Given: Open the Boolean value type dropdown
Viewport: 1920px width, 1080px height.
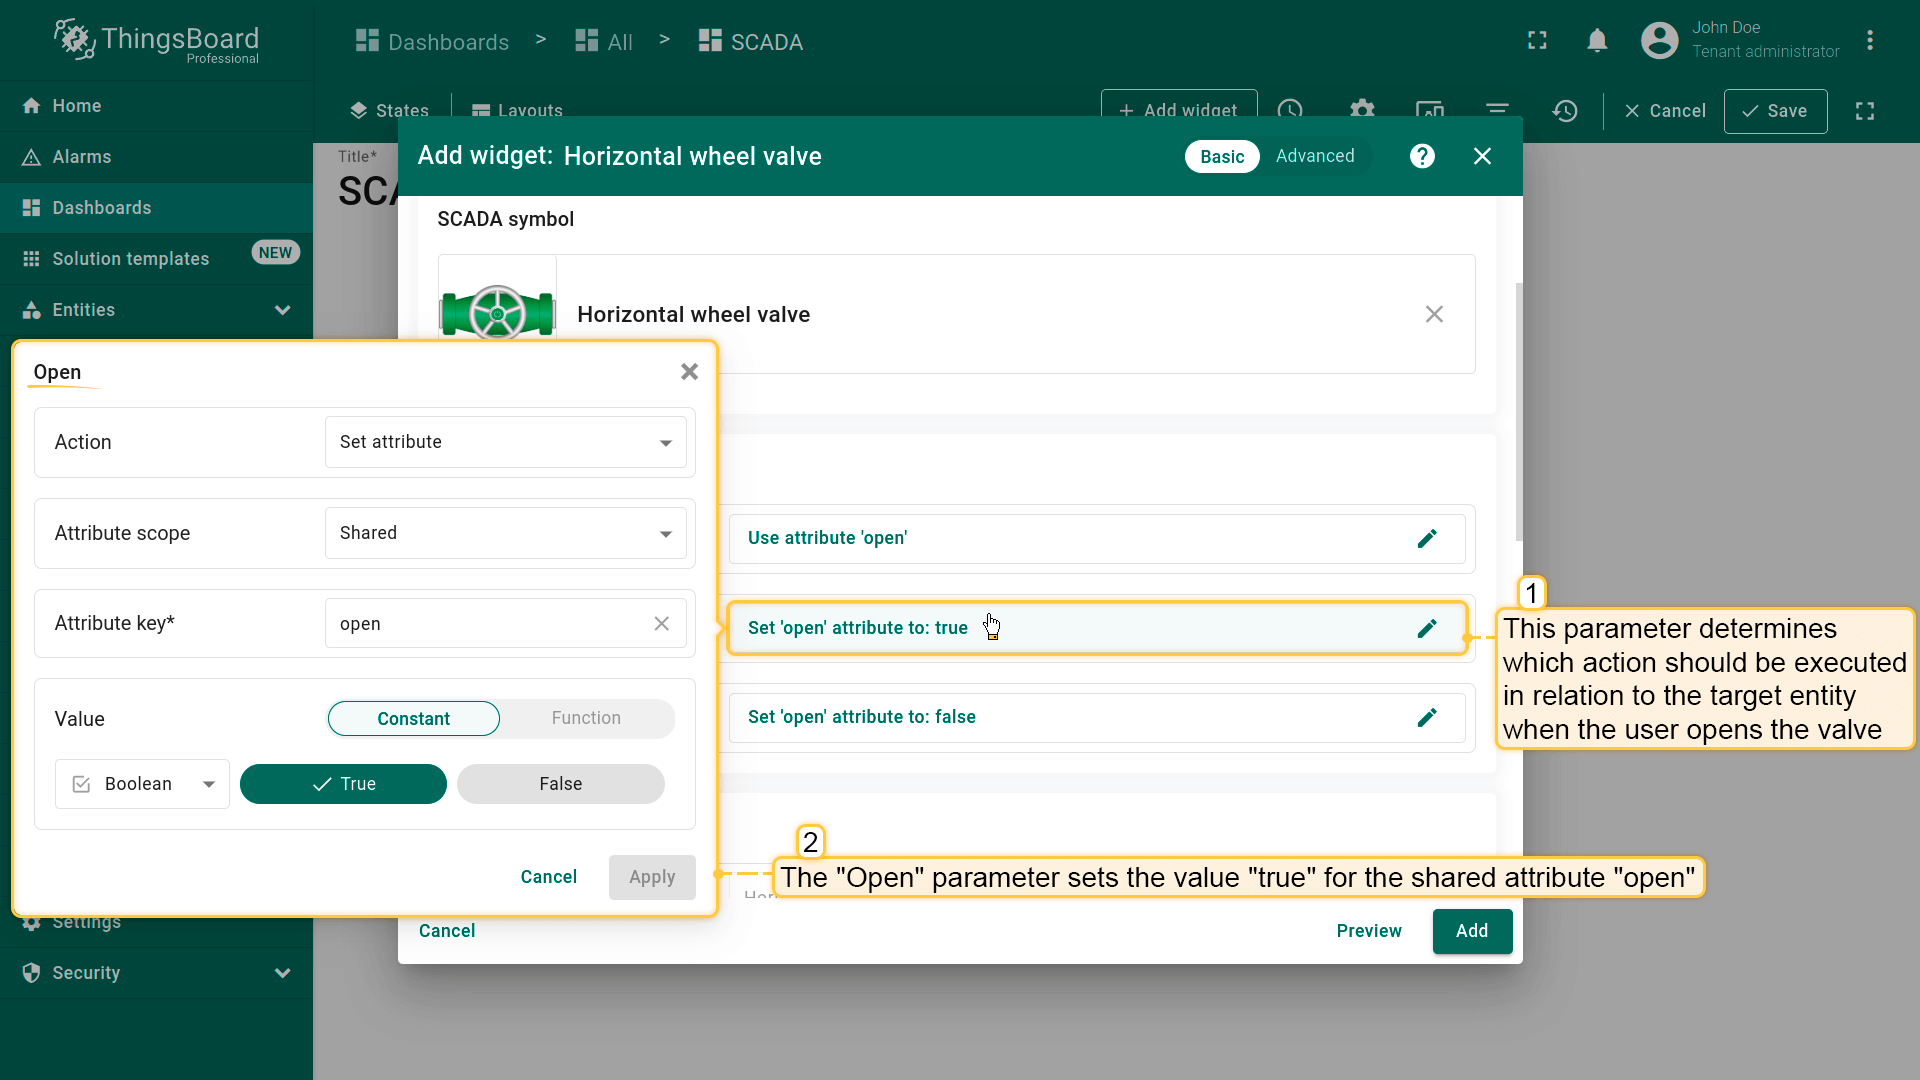Looking at the screenshot, I should (x=143, y=784).
